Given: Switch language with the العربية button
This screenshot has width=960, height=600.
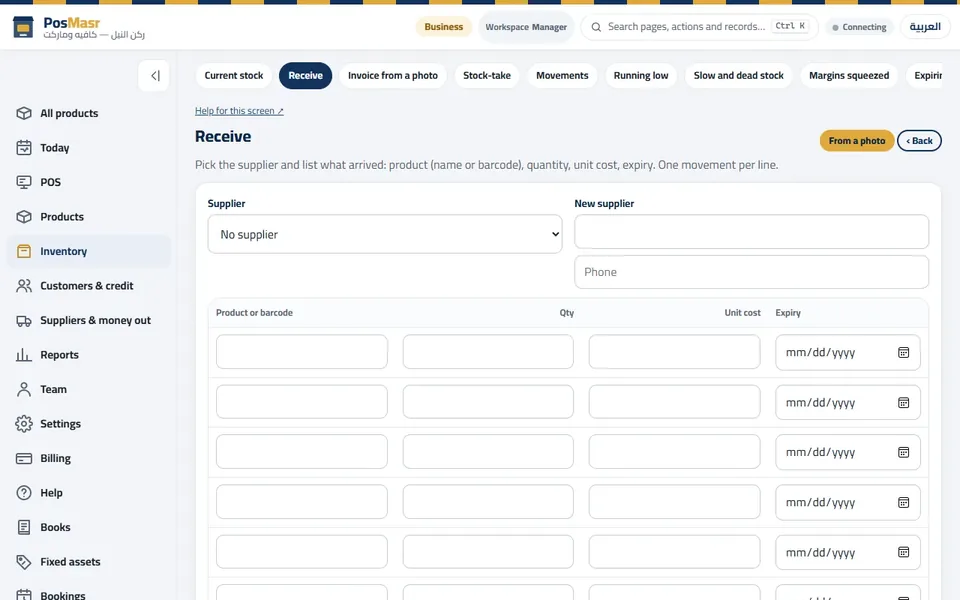Looking at the screenshot, I should [x=925, y=27].
